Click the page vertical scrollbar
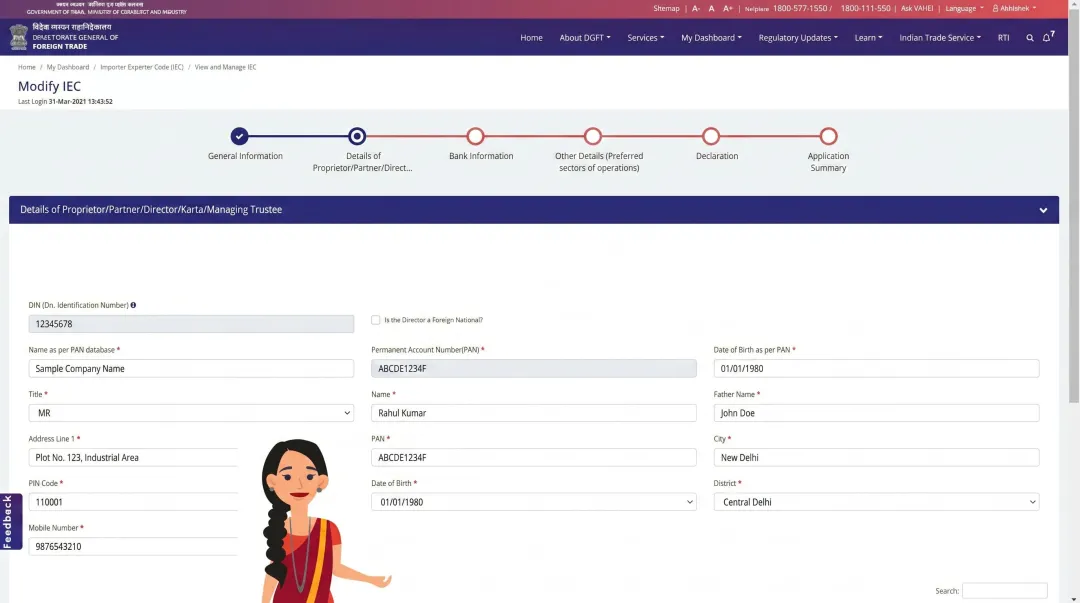This screenshot has height=603, width=1080. (x=1074, y=207)
